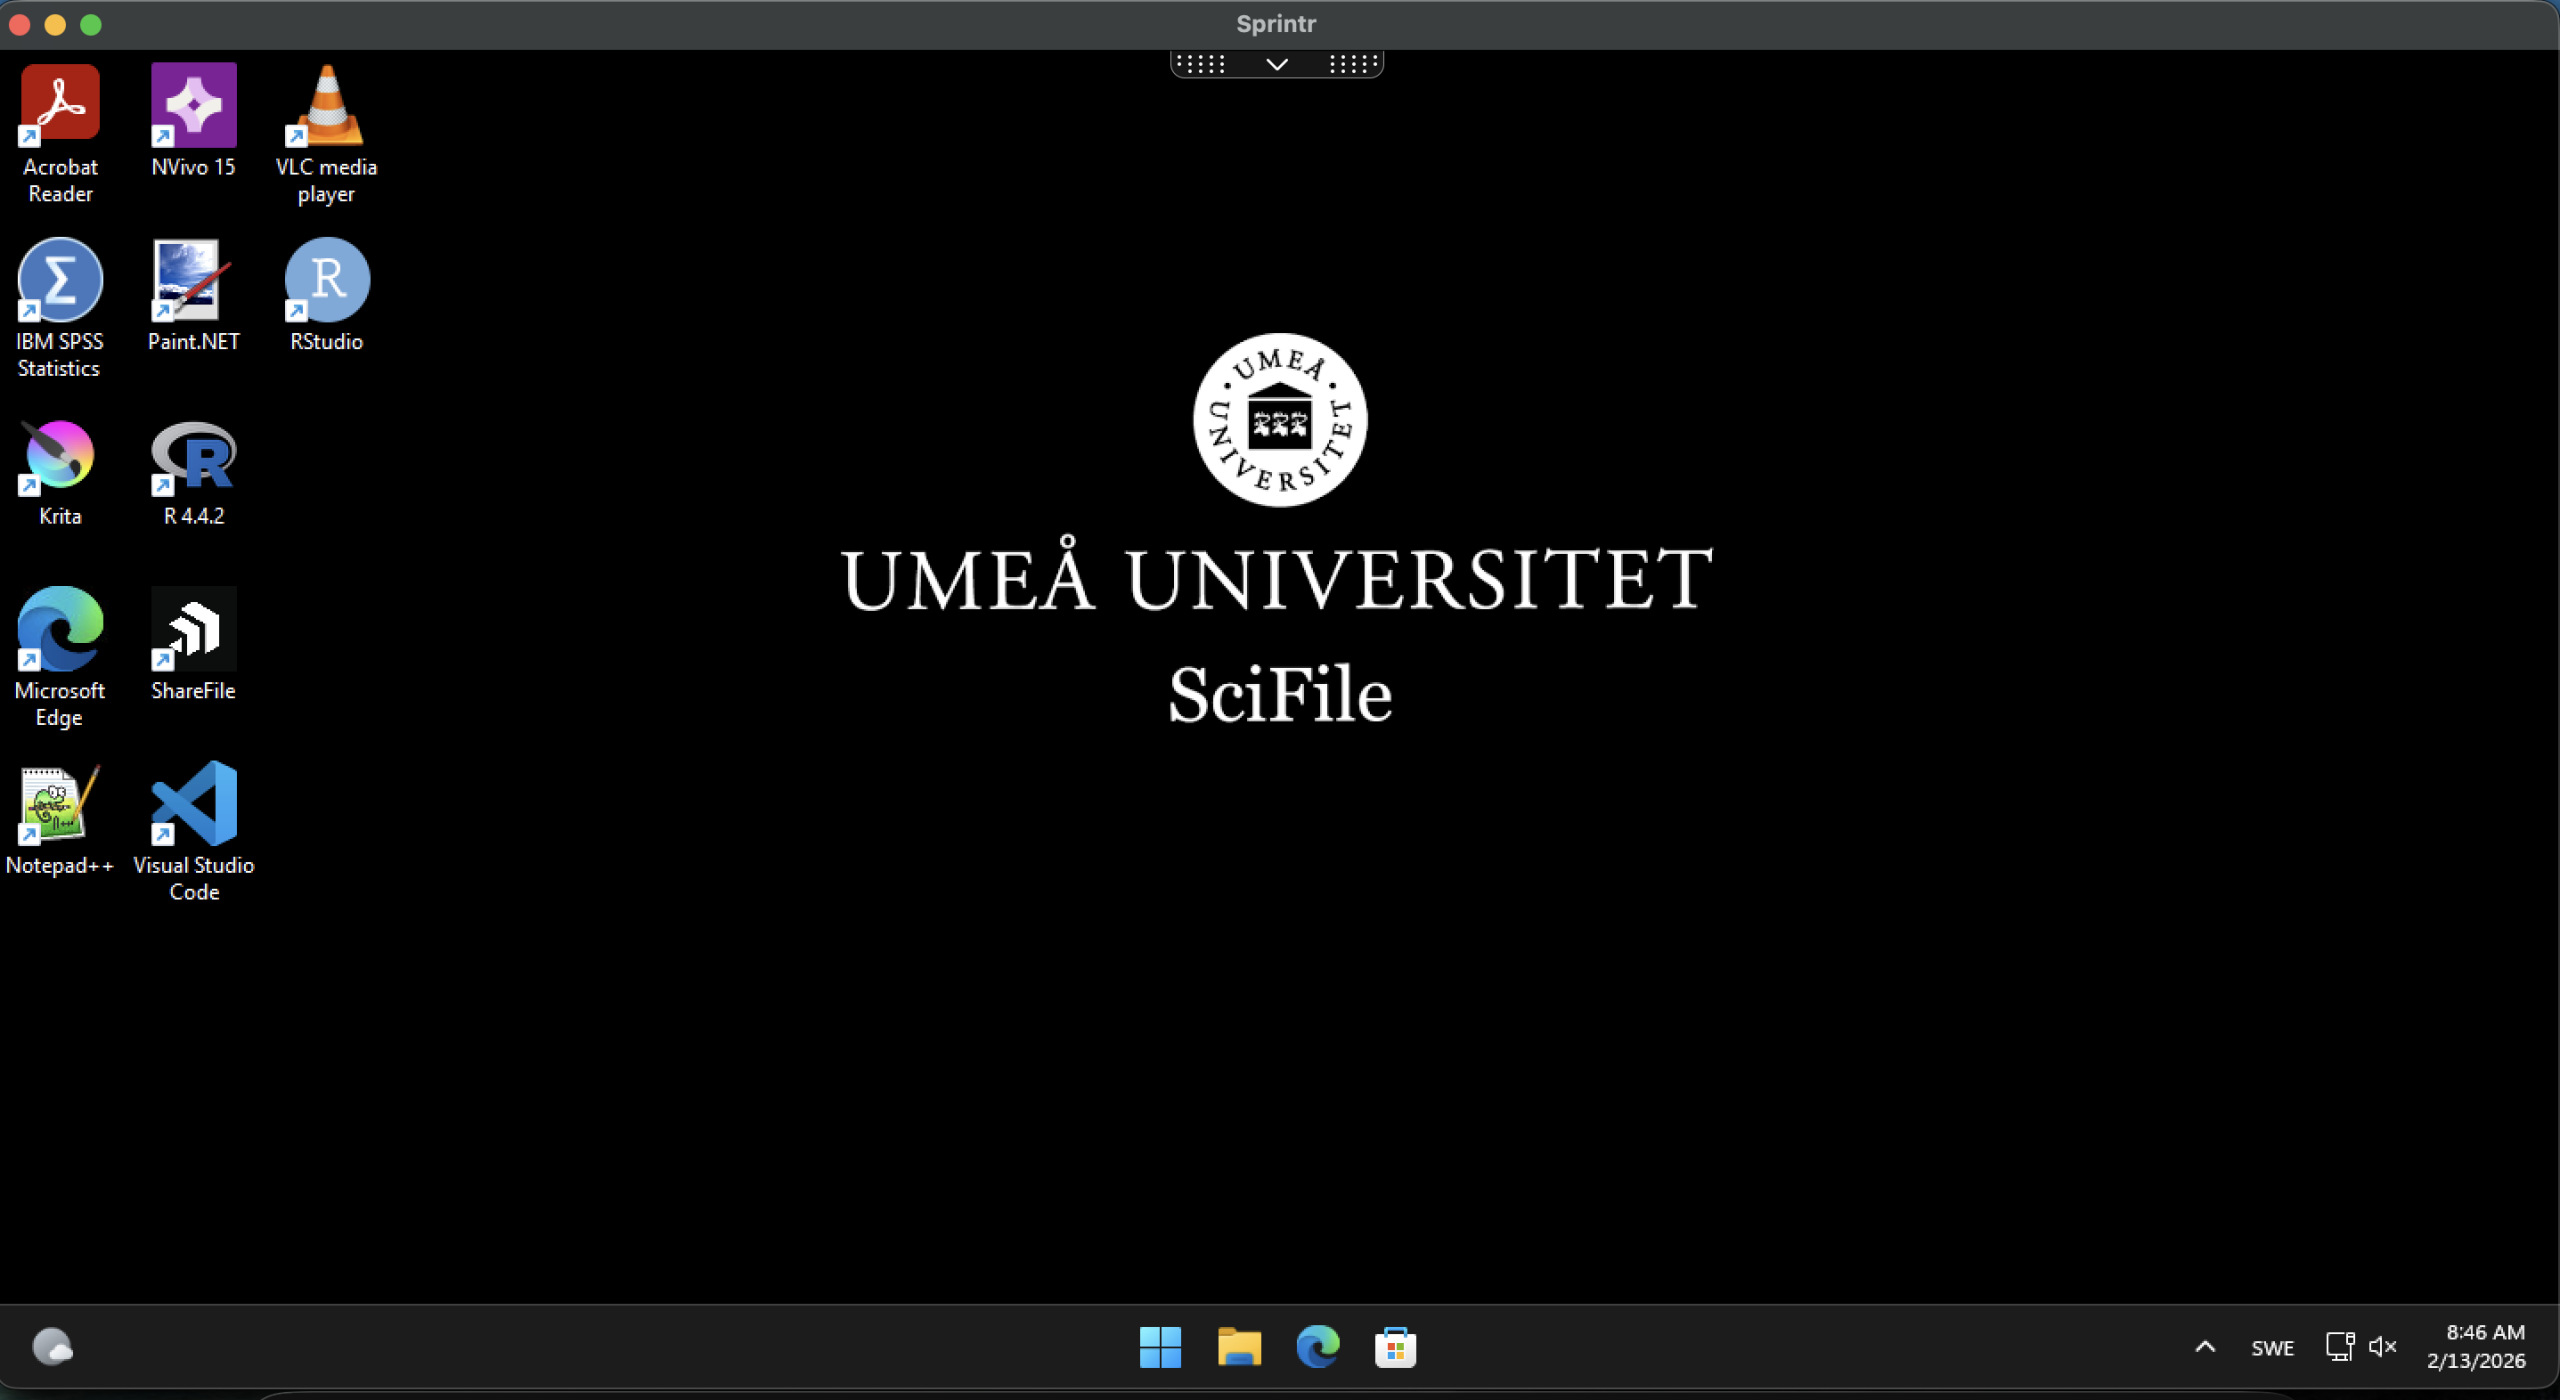Viewport: 2560px width, 1400px height.
Task: Open the SWE input language switcher
Action: [2272, 1348]
